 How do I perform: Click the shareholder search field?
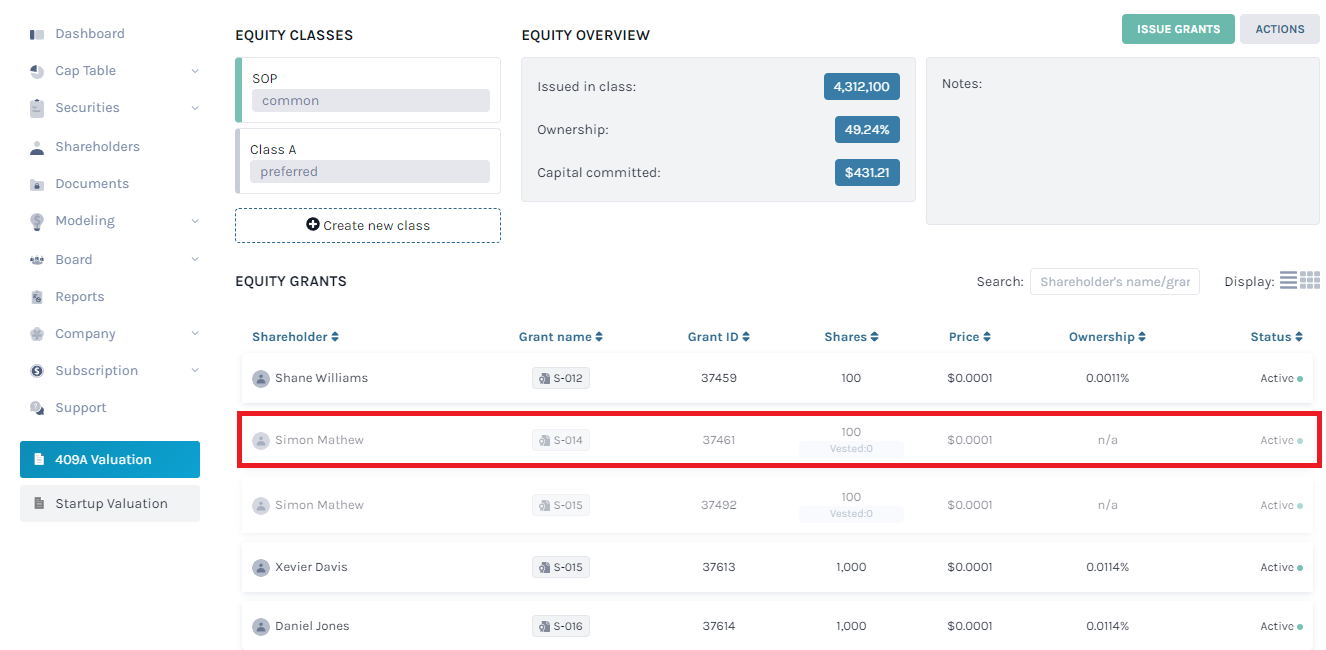pos(1114,281)
